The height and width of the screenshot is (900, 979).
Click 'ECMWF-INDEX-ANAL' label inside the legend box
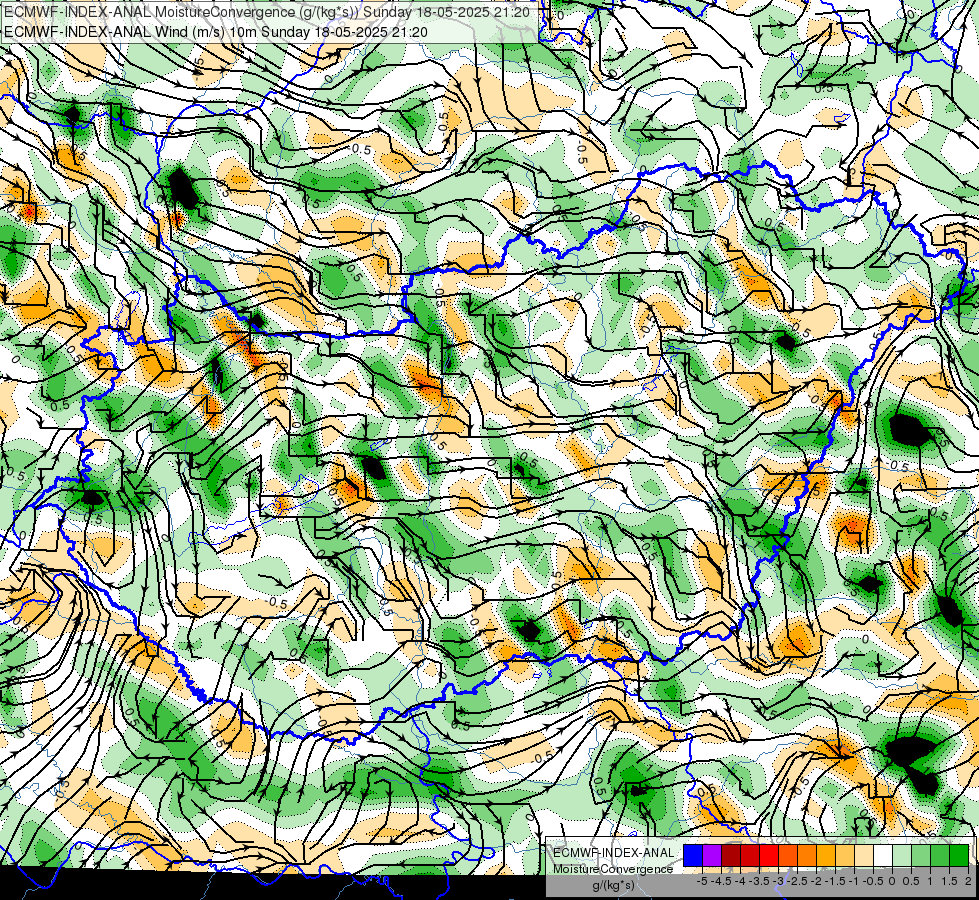click(613, 853)
